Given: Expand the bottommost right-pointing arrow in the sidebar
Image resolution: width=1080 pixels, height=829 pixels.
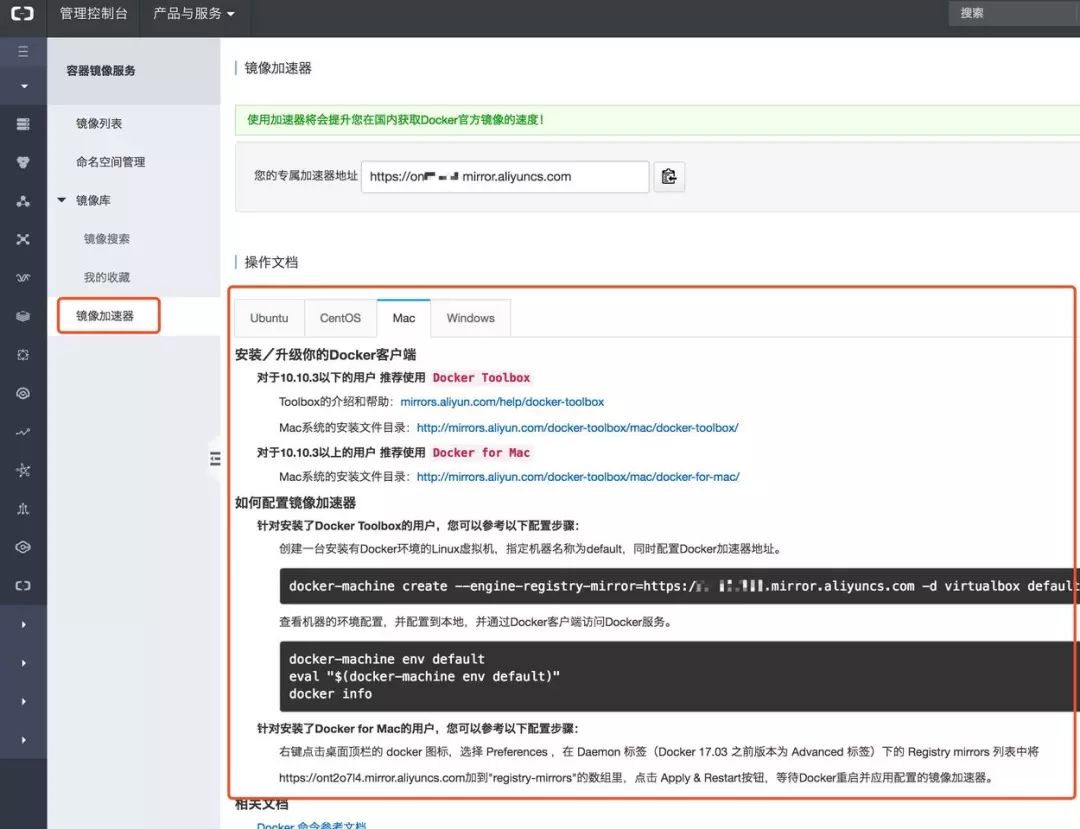Looking at the screenshot, I should [x=23, y=740].
